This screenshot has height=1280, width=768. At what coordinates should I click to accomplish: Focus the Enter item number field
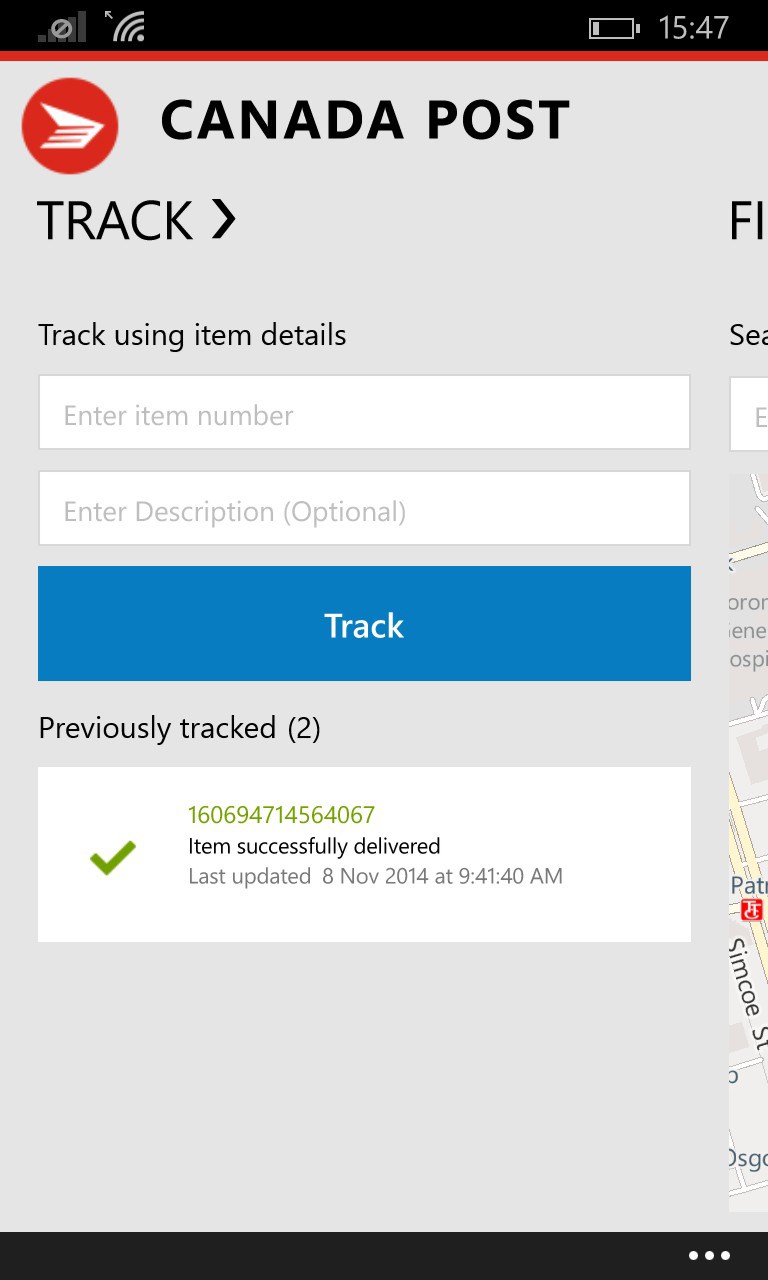click(364, 413)
